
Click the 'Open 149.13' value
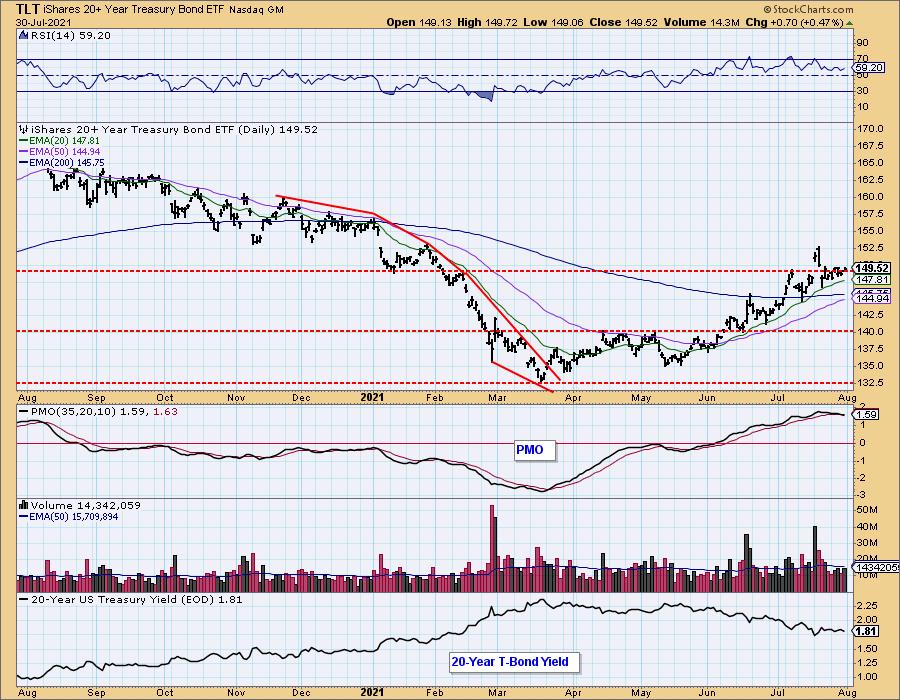point(420,22)
